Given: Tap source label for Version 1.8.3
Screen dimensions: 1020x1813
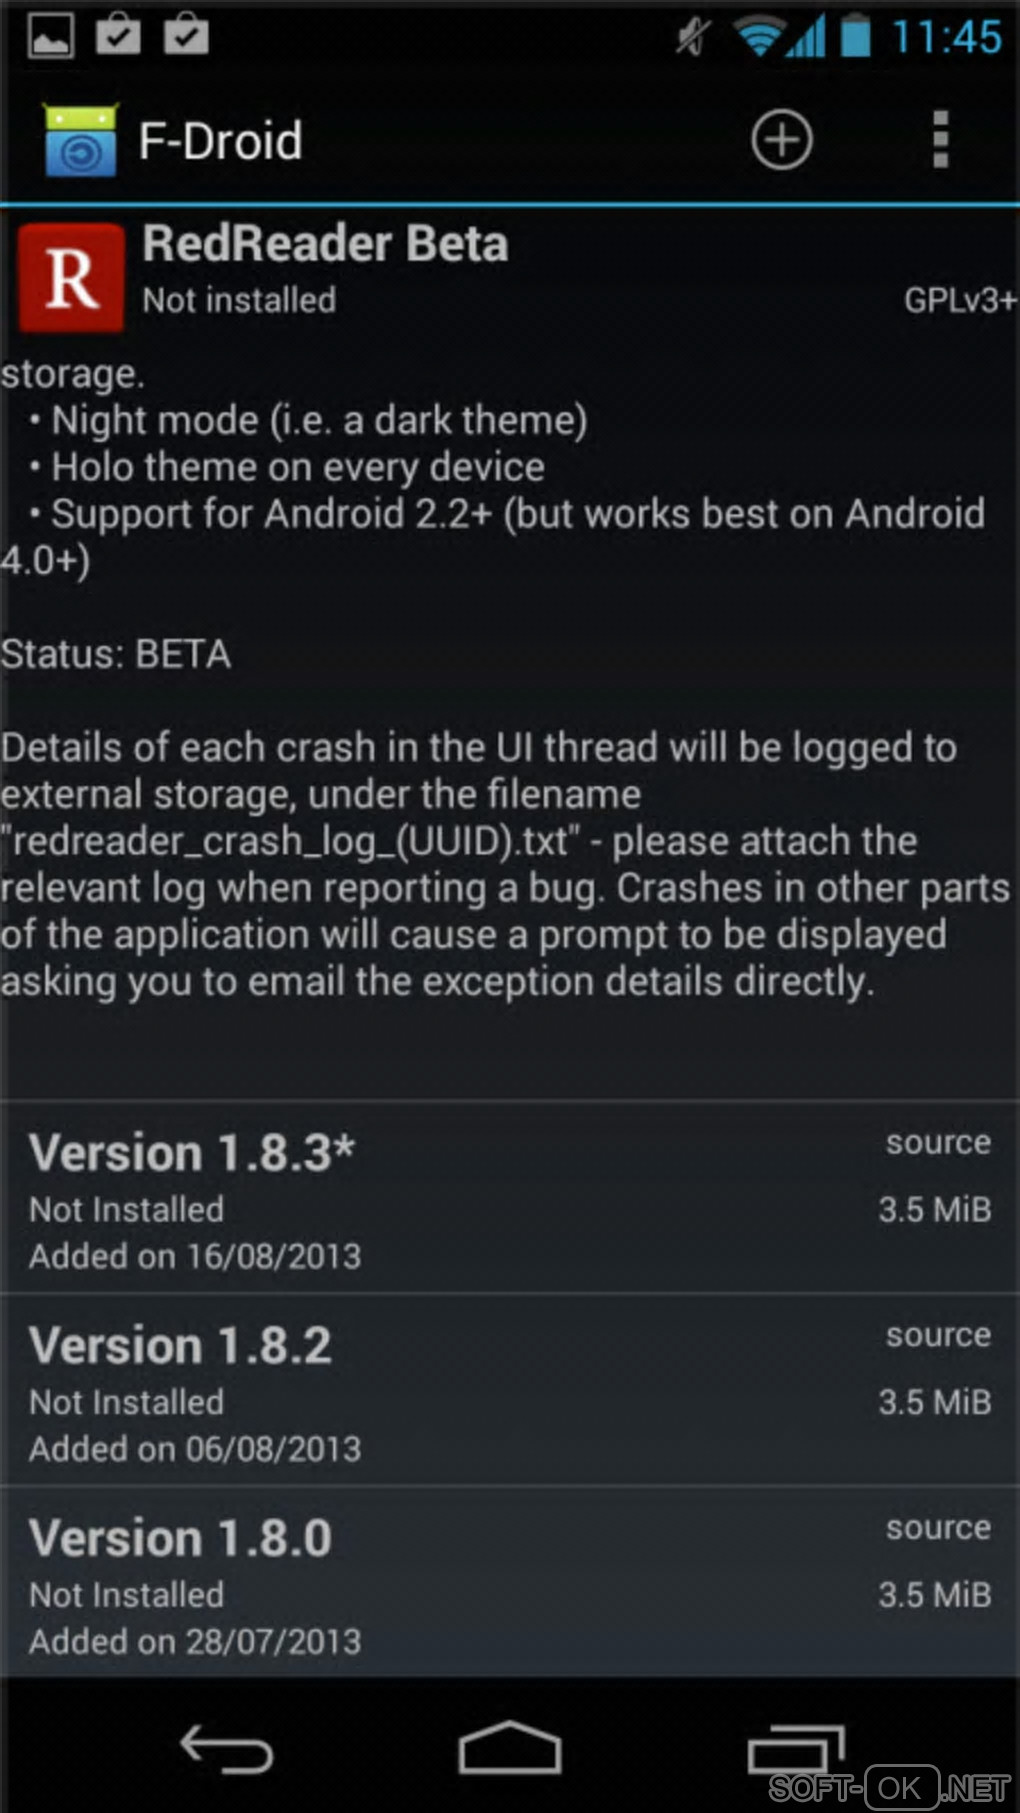Looking at the screenshot, I should click(938, 1143).
